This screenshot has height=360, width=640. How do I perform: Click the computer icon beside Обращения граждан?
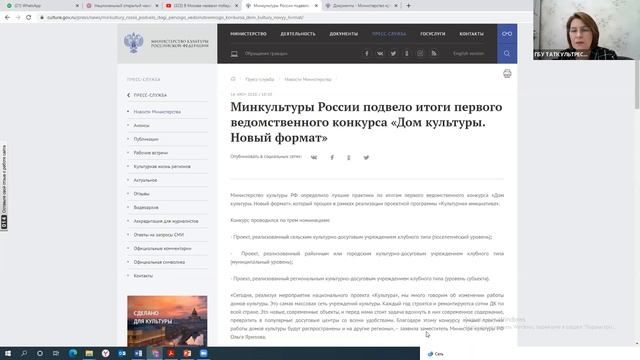click(234, 54)
